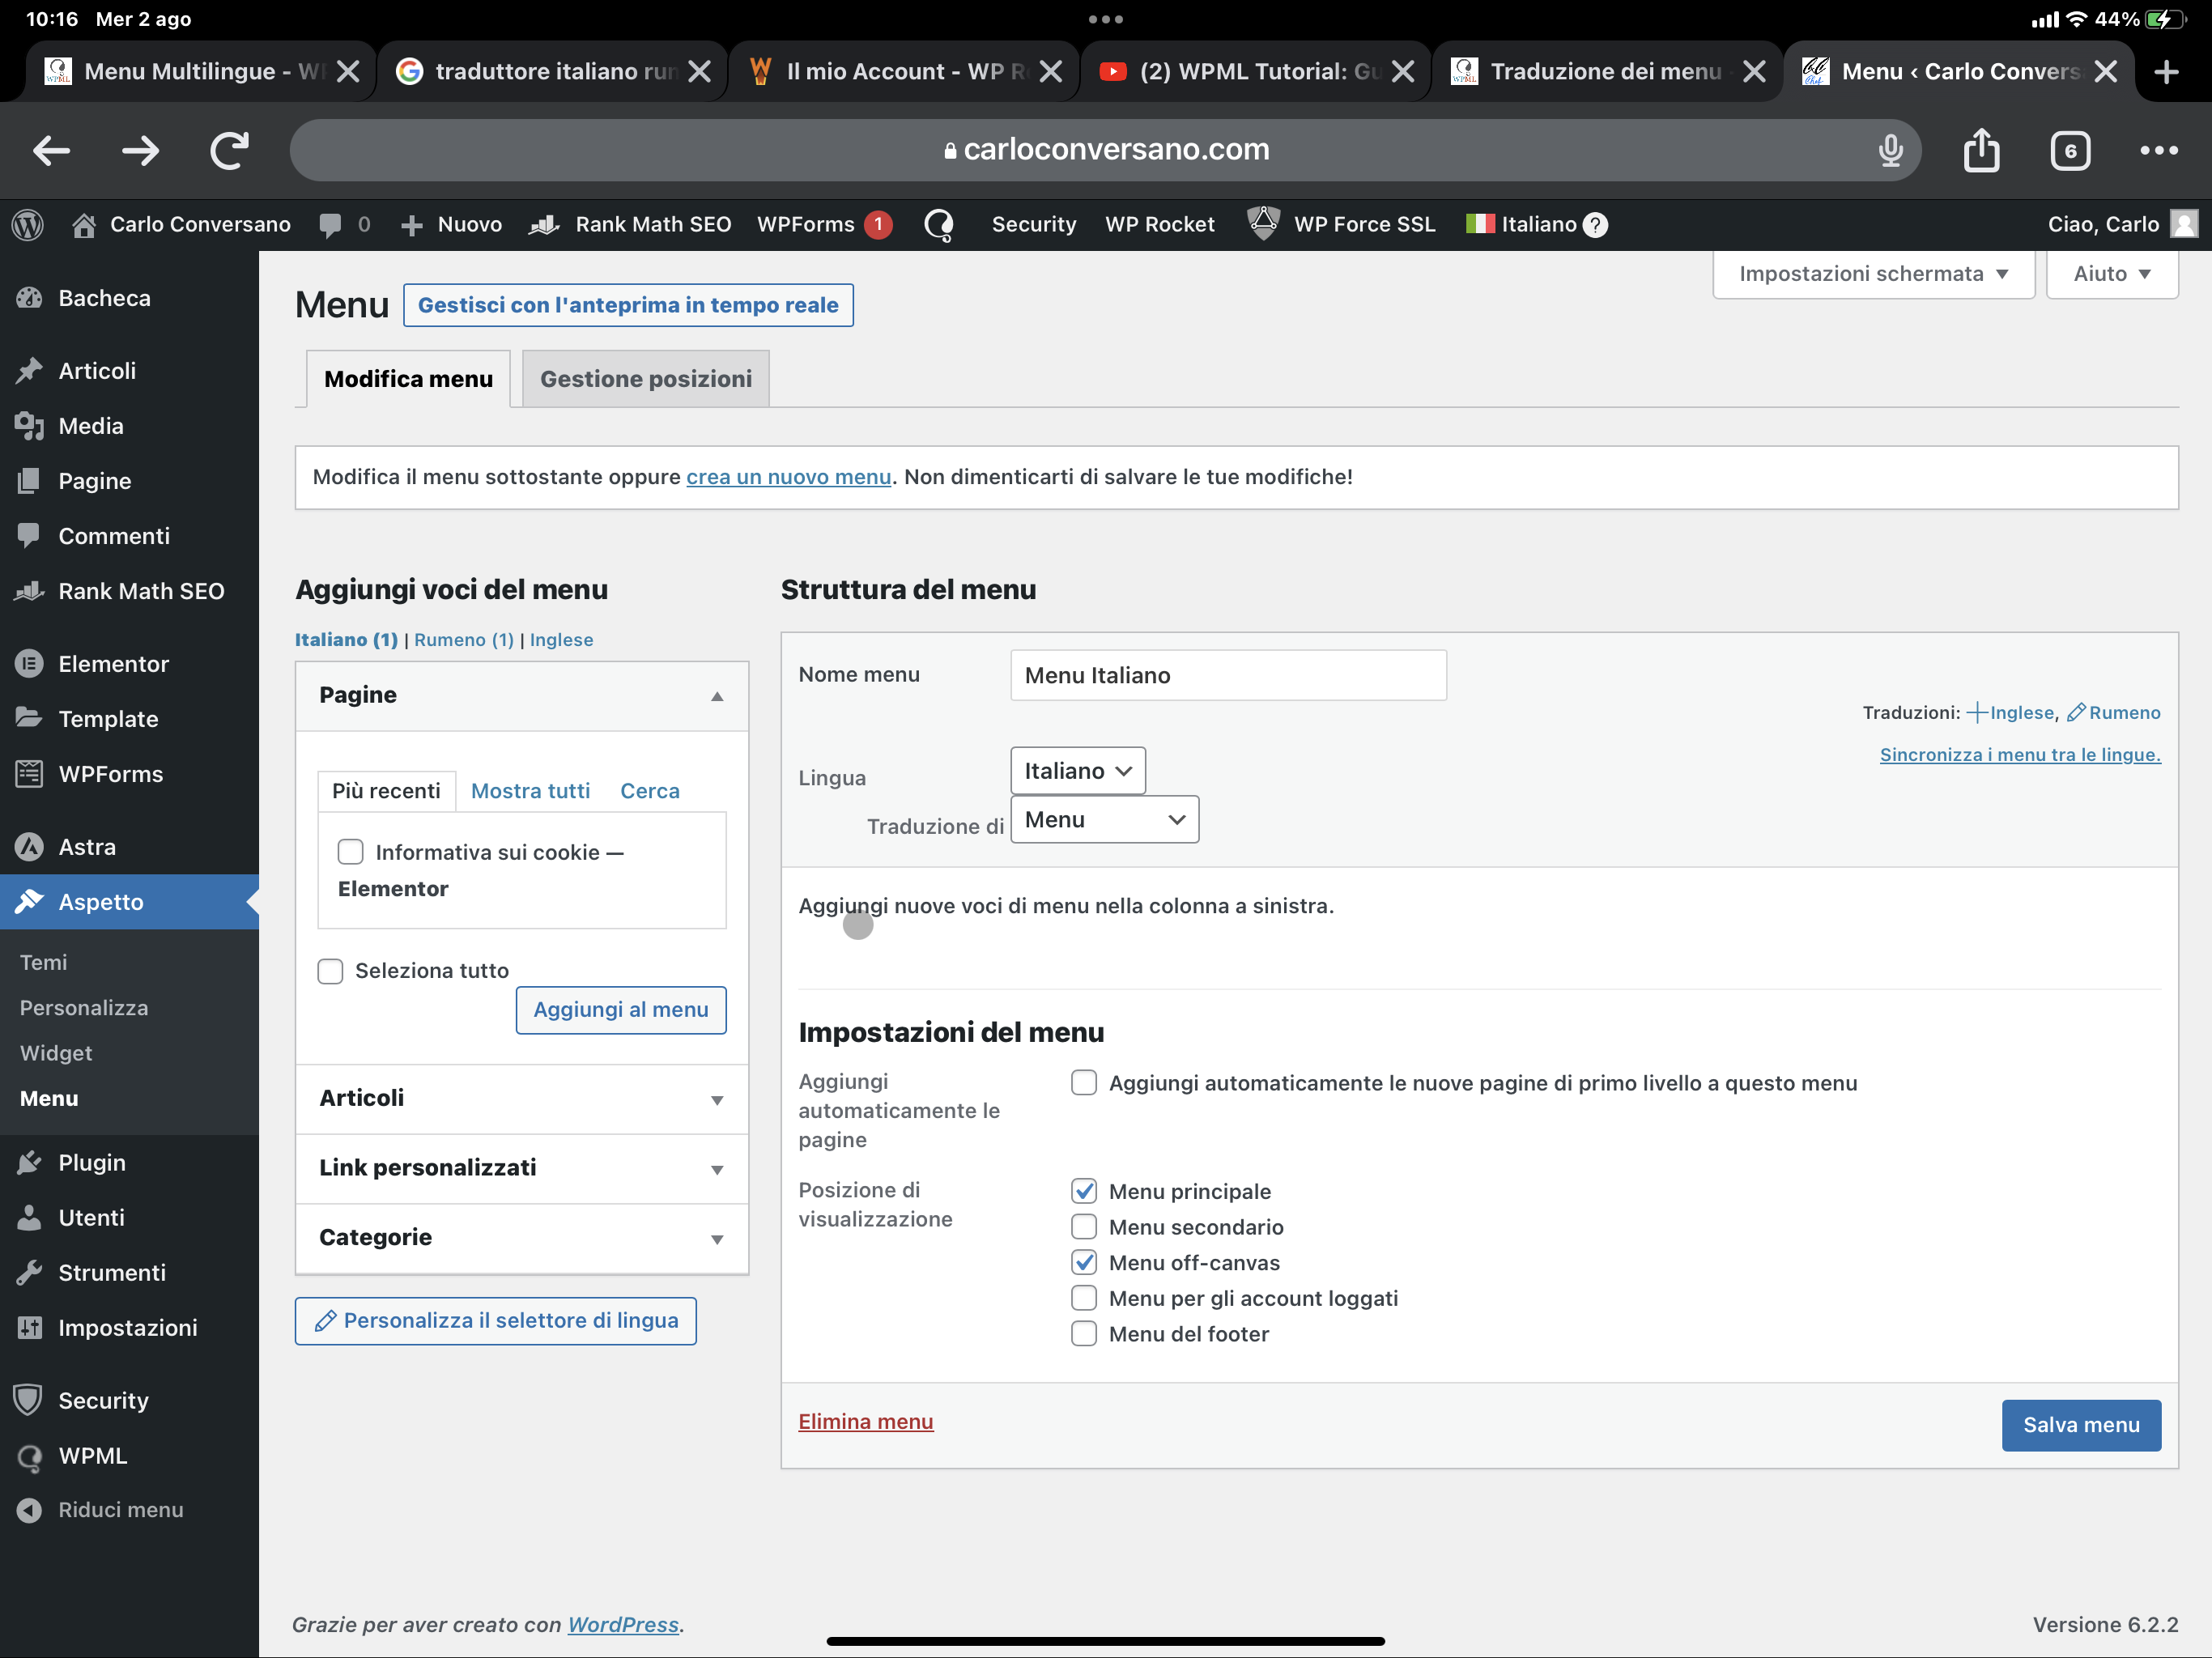Click Gestisci con l'anteprima in tempo reale

[x=628, y=305]
